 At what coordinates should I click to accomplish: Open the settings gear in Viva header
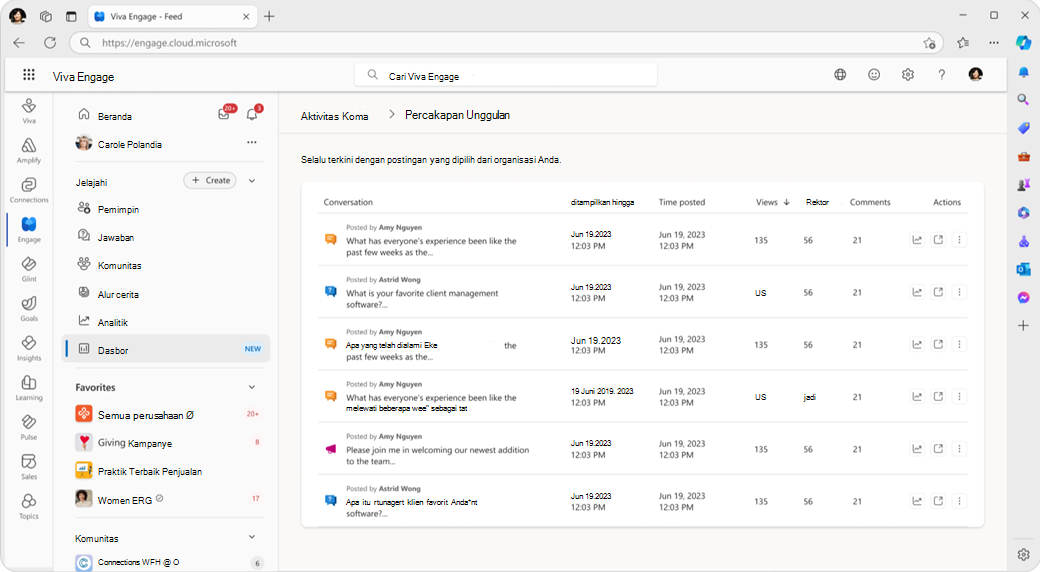tap(908, 74)
